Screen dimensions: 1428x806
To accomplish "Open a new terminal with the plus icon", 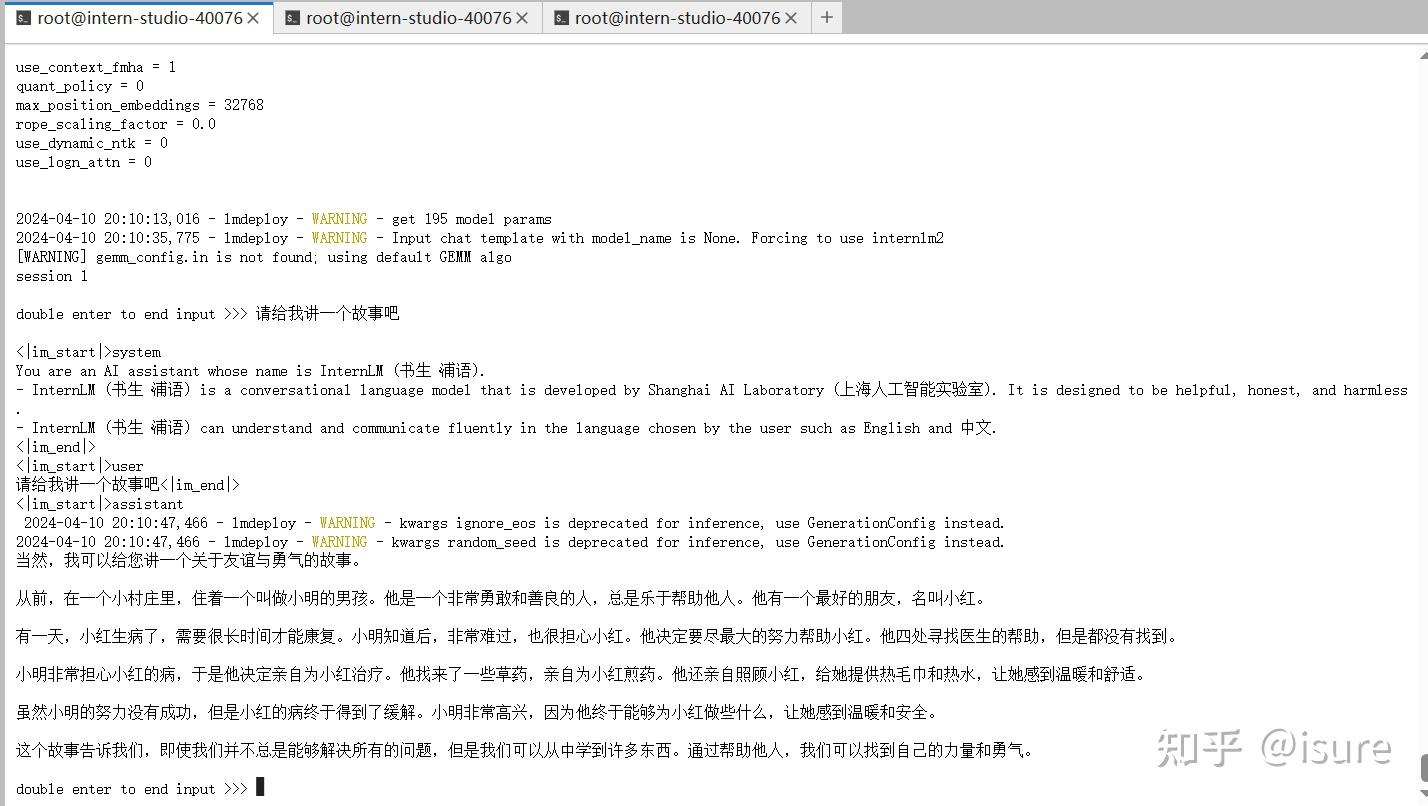I will point(826,17).
